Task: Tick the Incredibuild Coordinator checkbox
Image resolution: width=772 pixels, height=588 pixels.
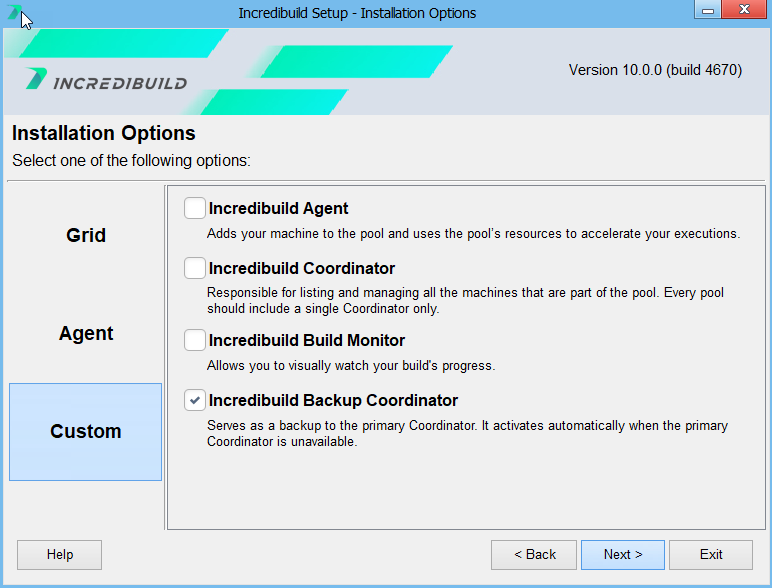Action: coord(195,269)
